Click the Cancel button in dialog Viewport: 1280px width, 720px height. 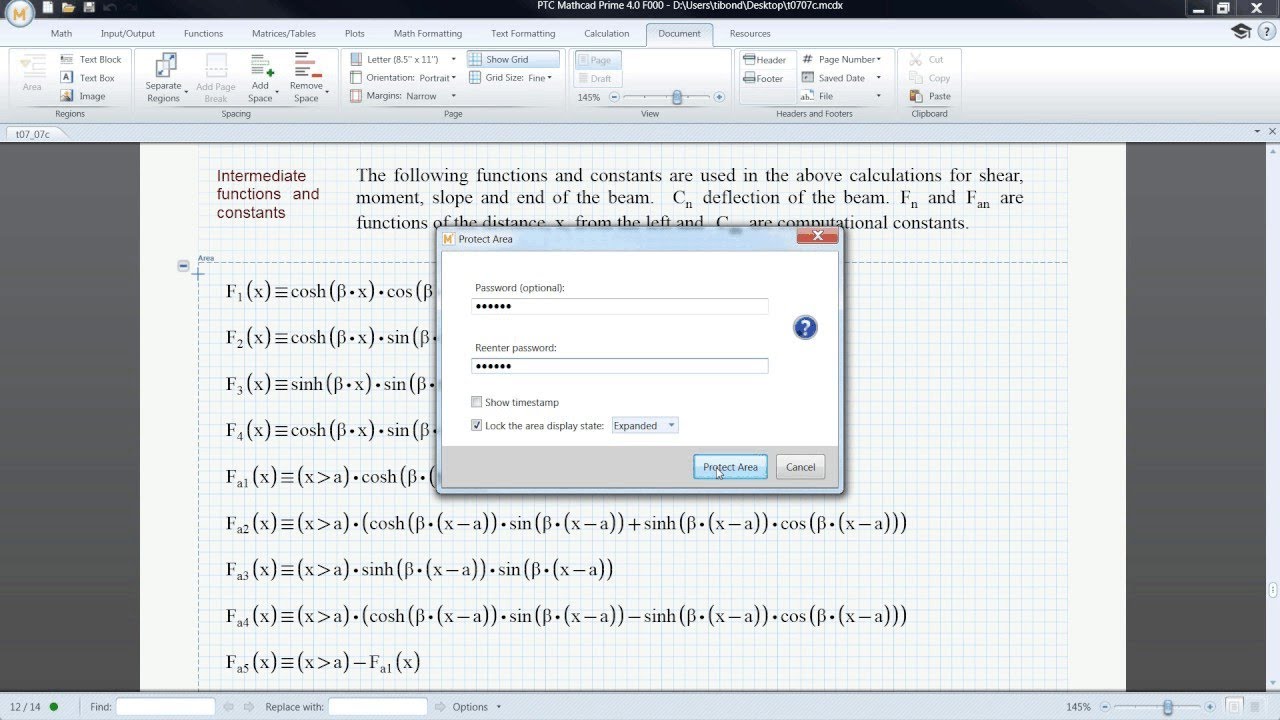800,467
